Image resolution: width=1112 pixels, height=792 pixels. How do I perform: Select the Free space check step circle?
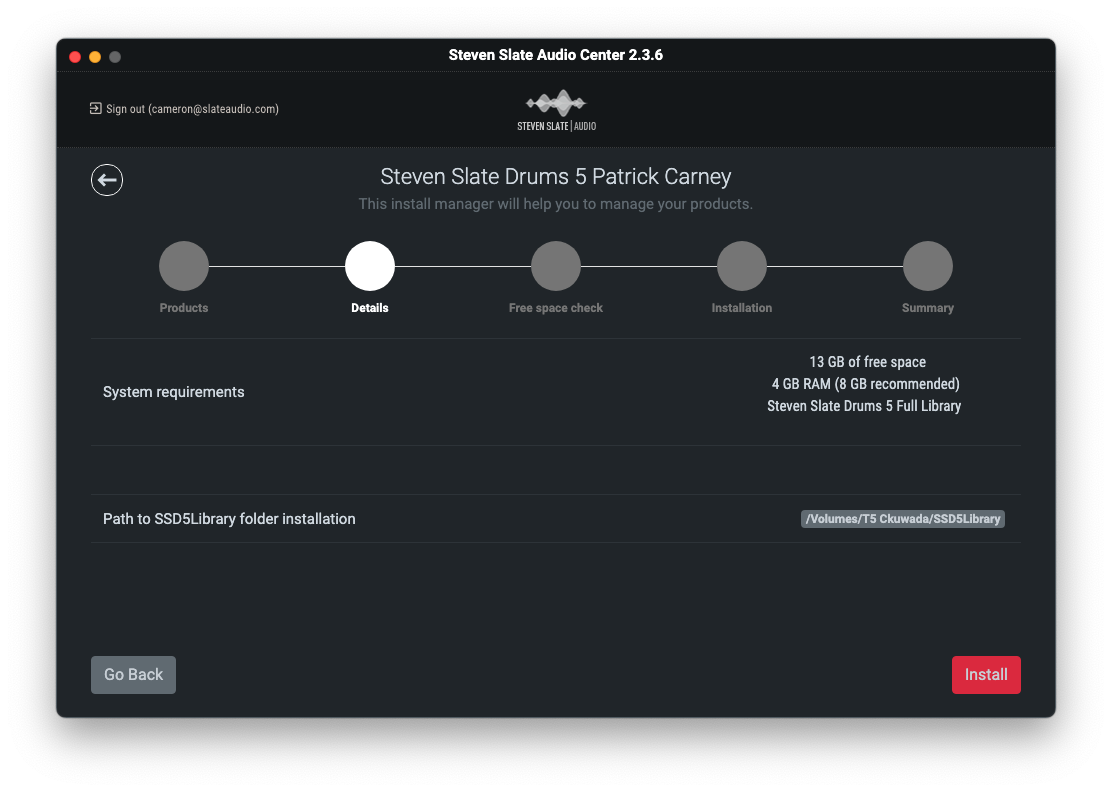[556, 266]
